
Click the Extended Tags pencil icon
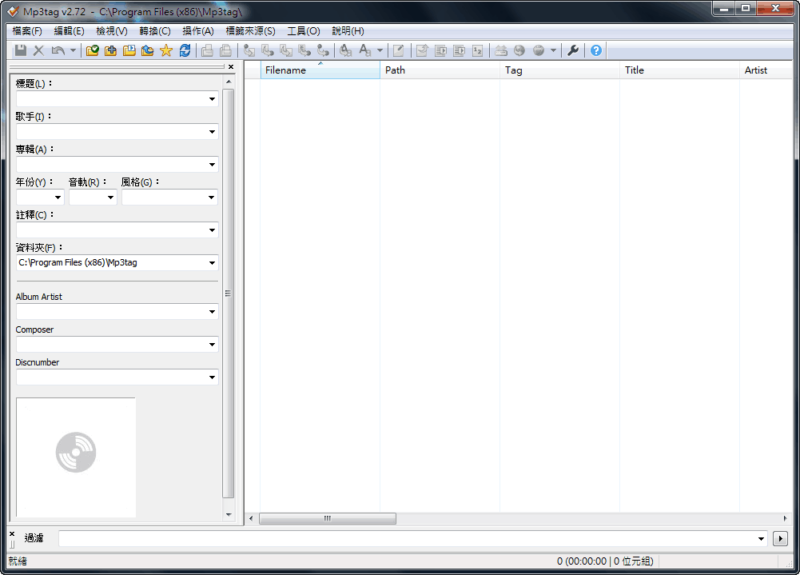[x=398, y=51]
